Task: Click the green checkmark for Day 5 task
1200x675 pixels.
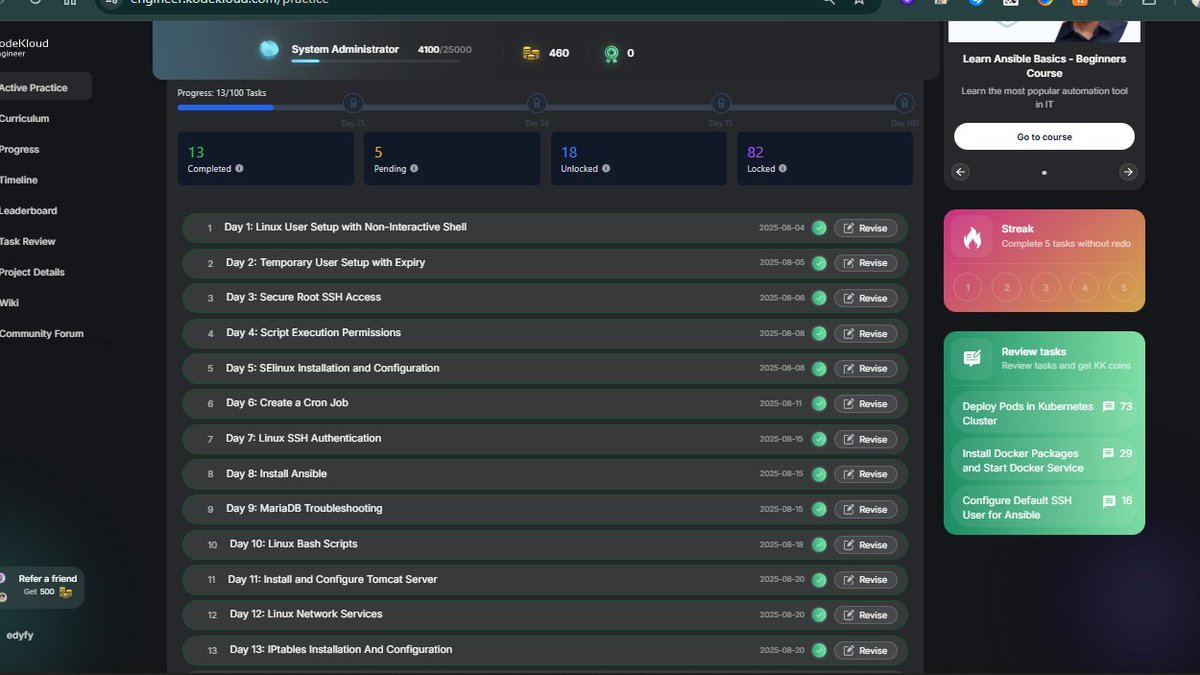Action: 819,369
